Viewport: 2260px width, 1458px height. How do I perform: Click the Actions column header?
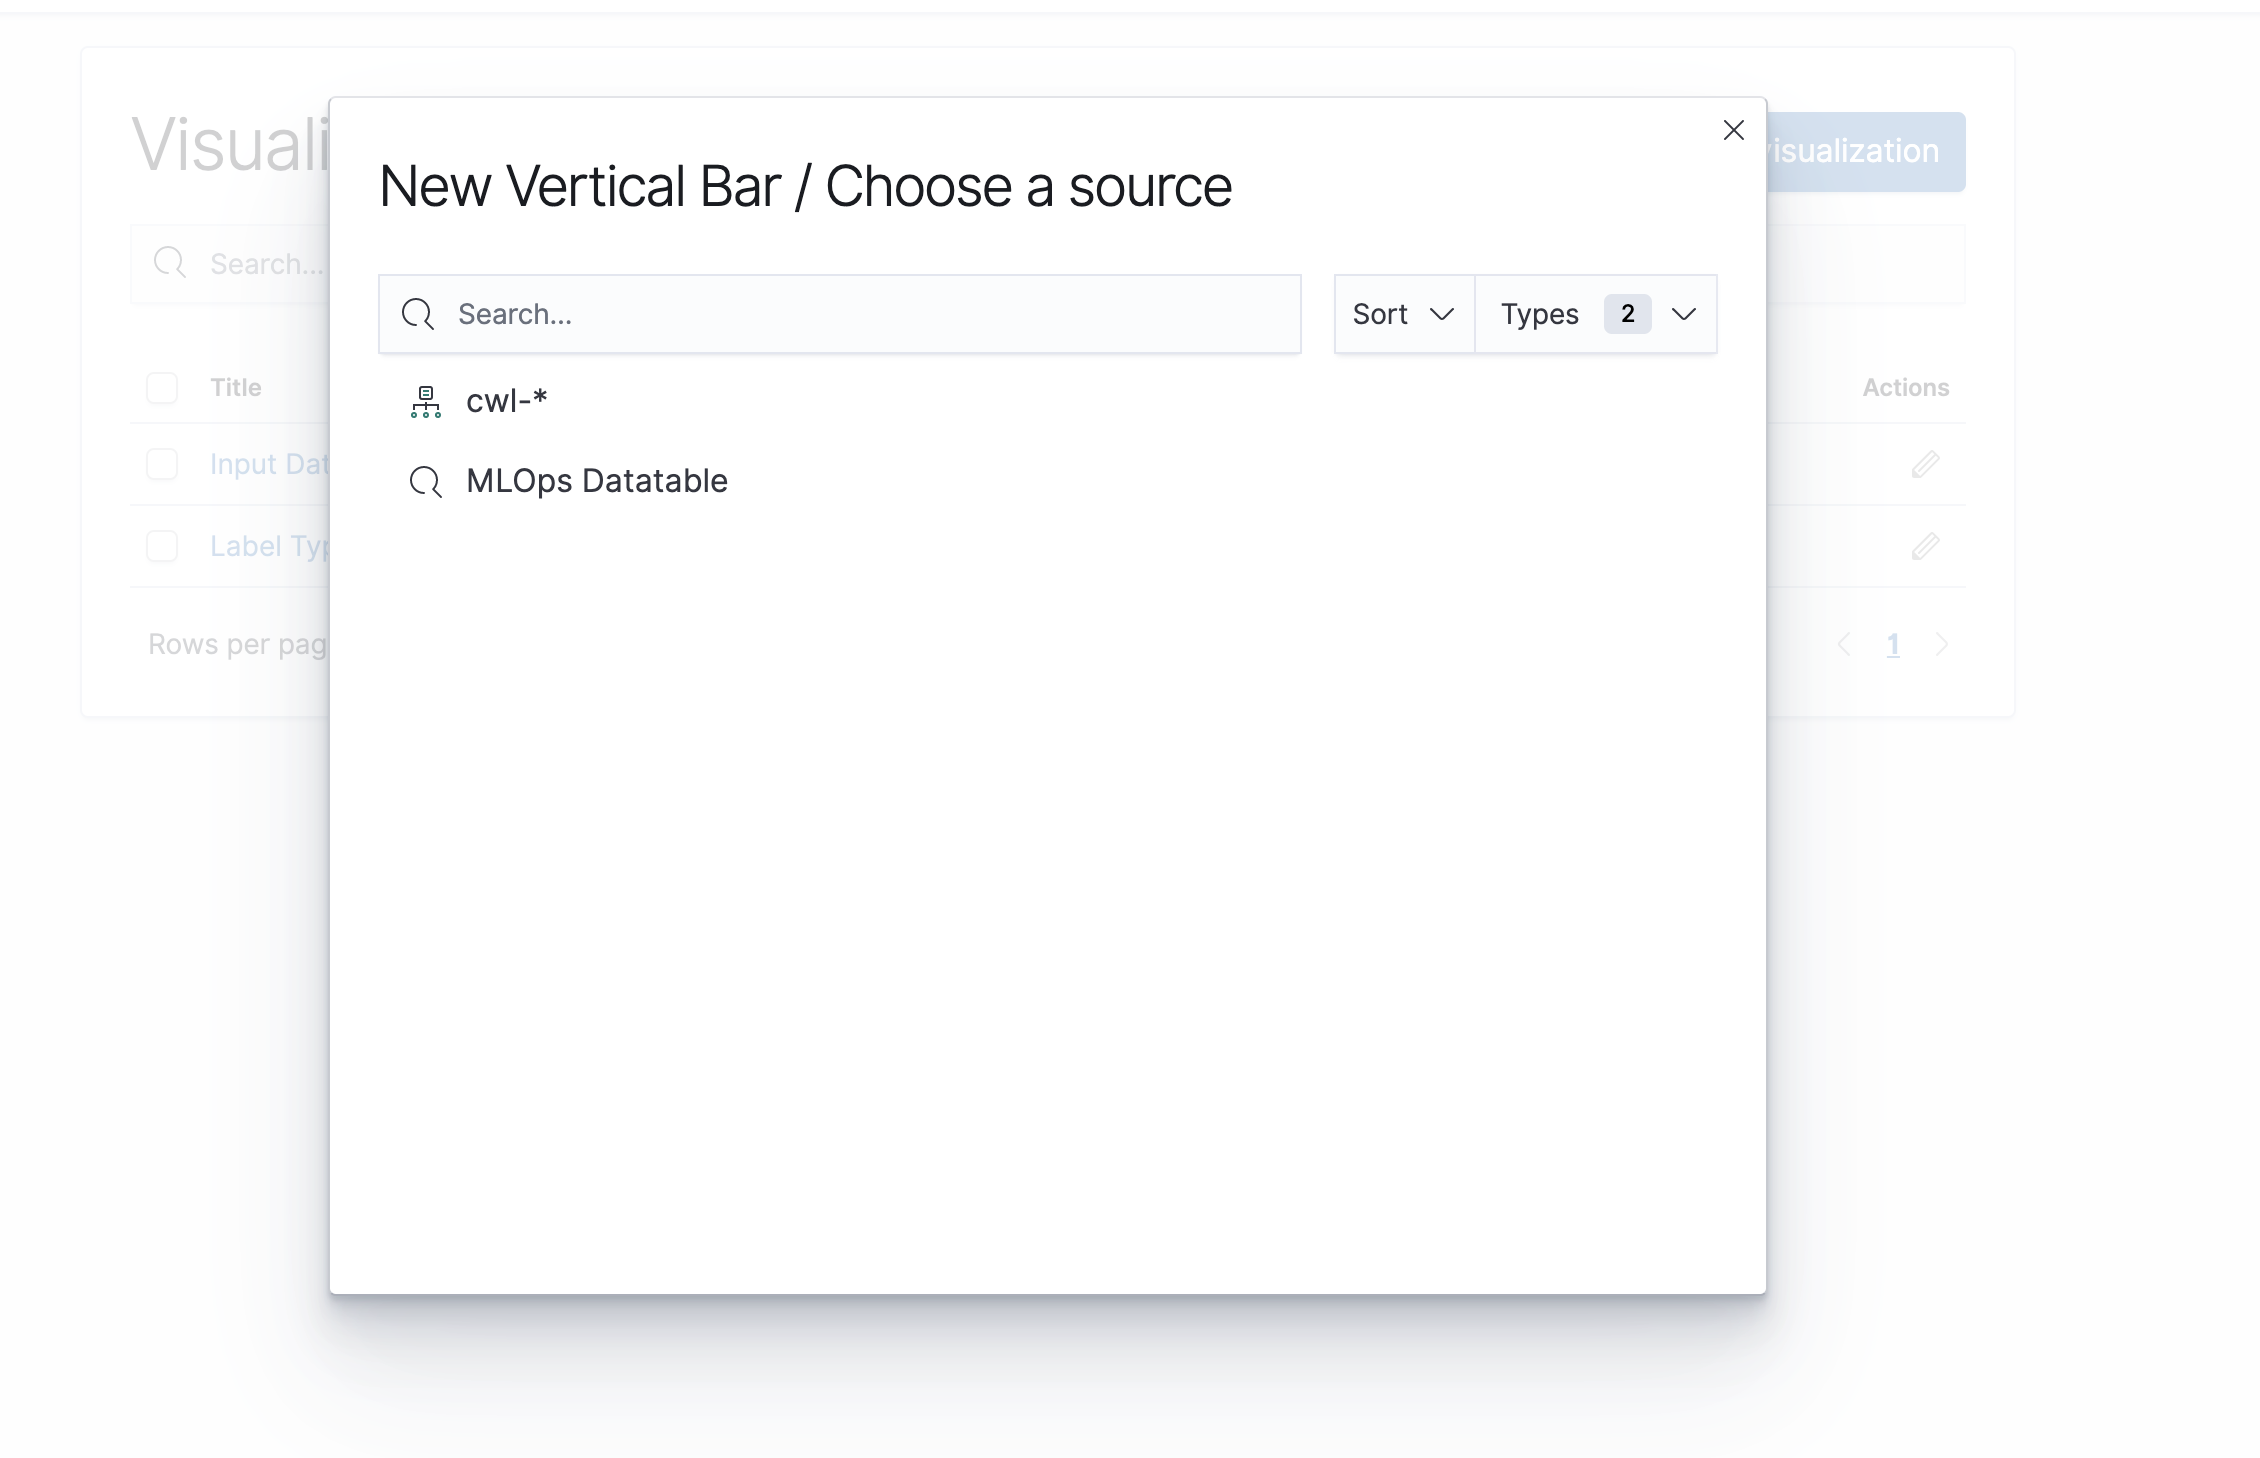1905,388
